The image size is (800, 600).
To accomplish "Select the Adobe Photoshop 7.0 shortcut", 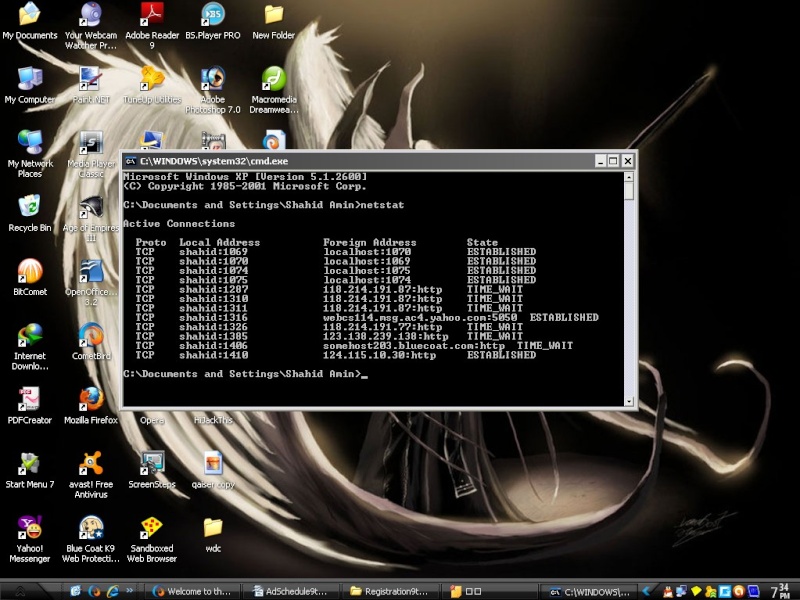I will click(x=213, y=90).
